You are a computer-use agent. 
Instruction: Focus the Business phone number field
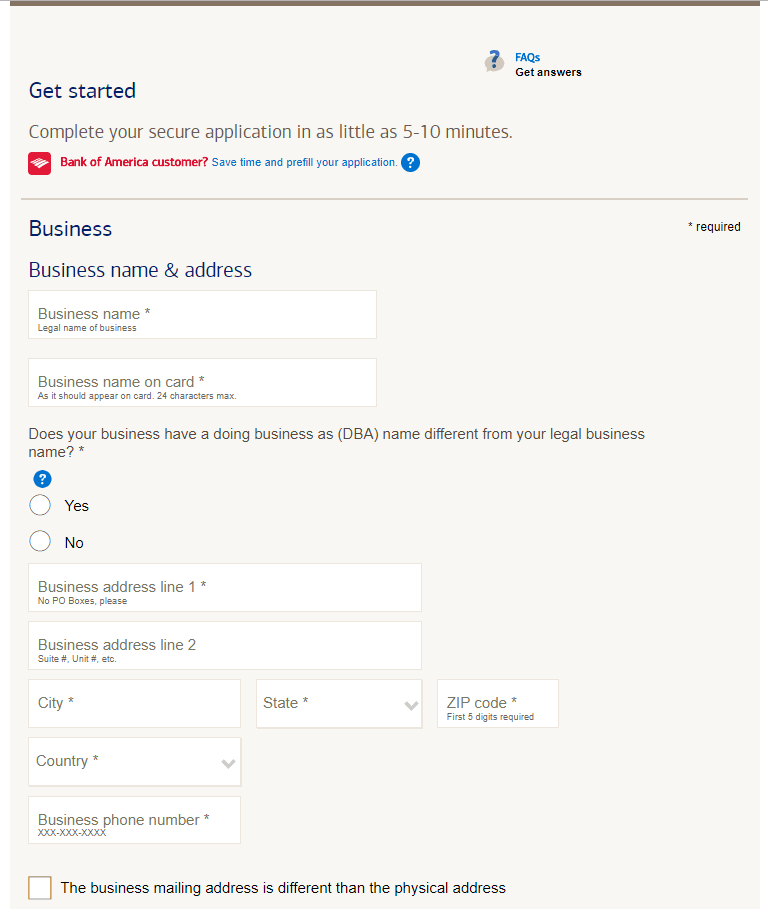pos(134,820)
